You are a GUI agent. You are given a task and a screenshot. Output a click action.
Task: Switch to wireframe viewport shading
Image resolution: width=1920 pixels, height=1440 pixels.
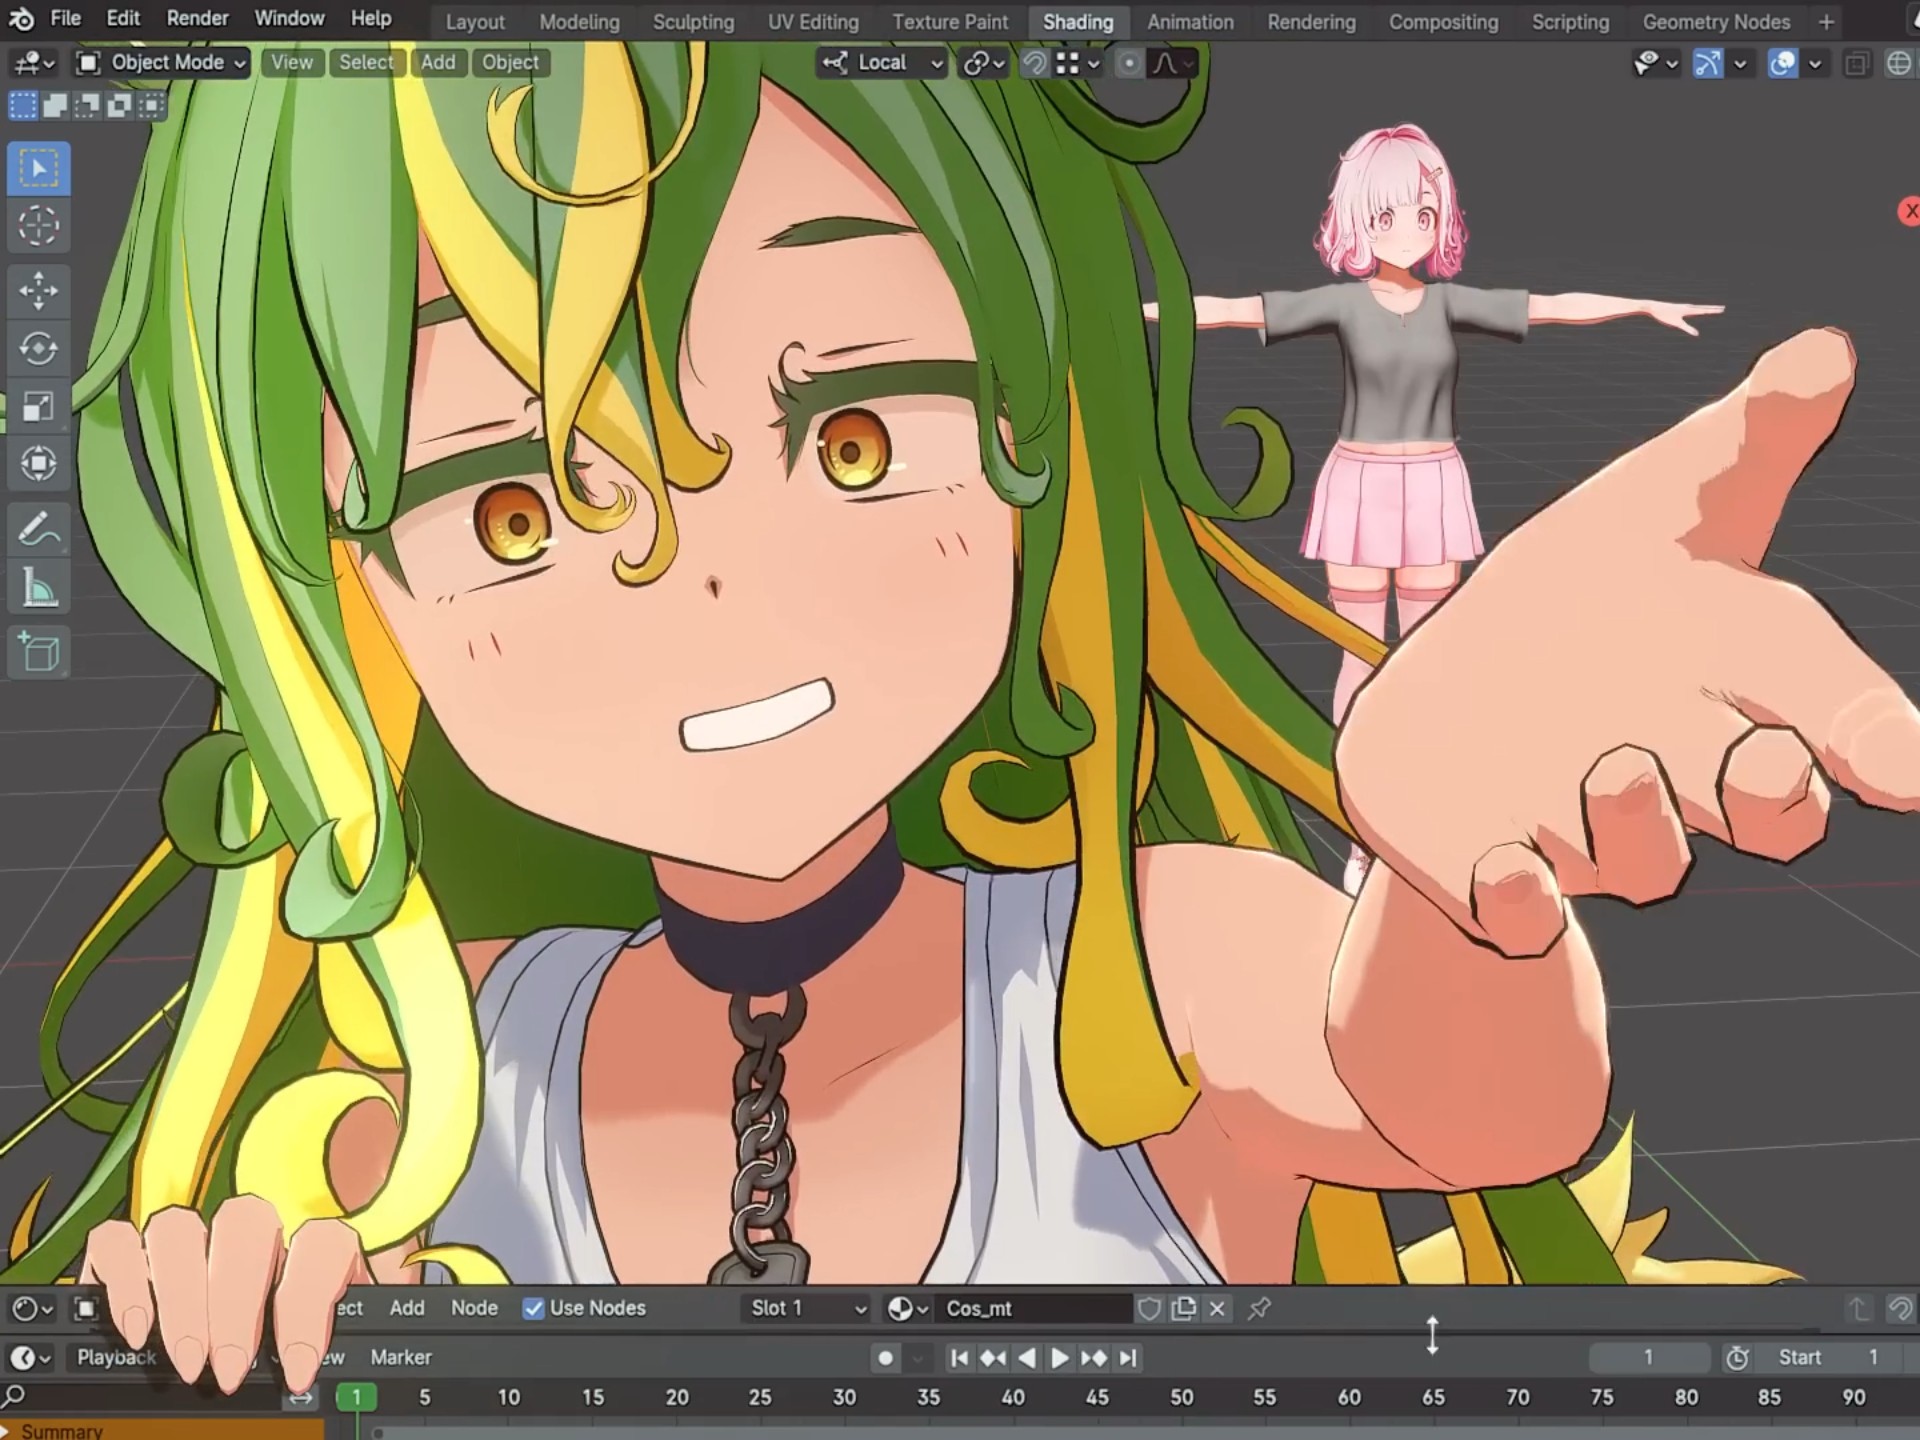(x=1899, y=63)
